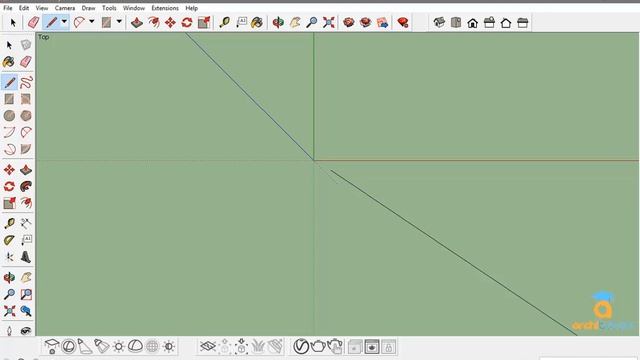
Task: Open the Help menu
Action: coord(191,8)
